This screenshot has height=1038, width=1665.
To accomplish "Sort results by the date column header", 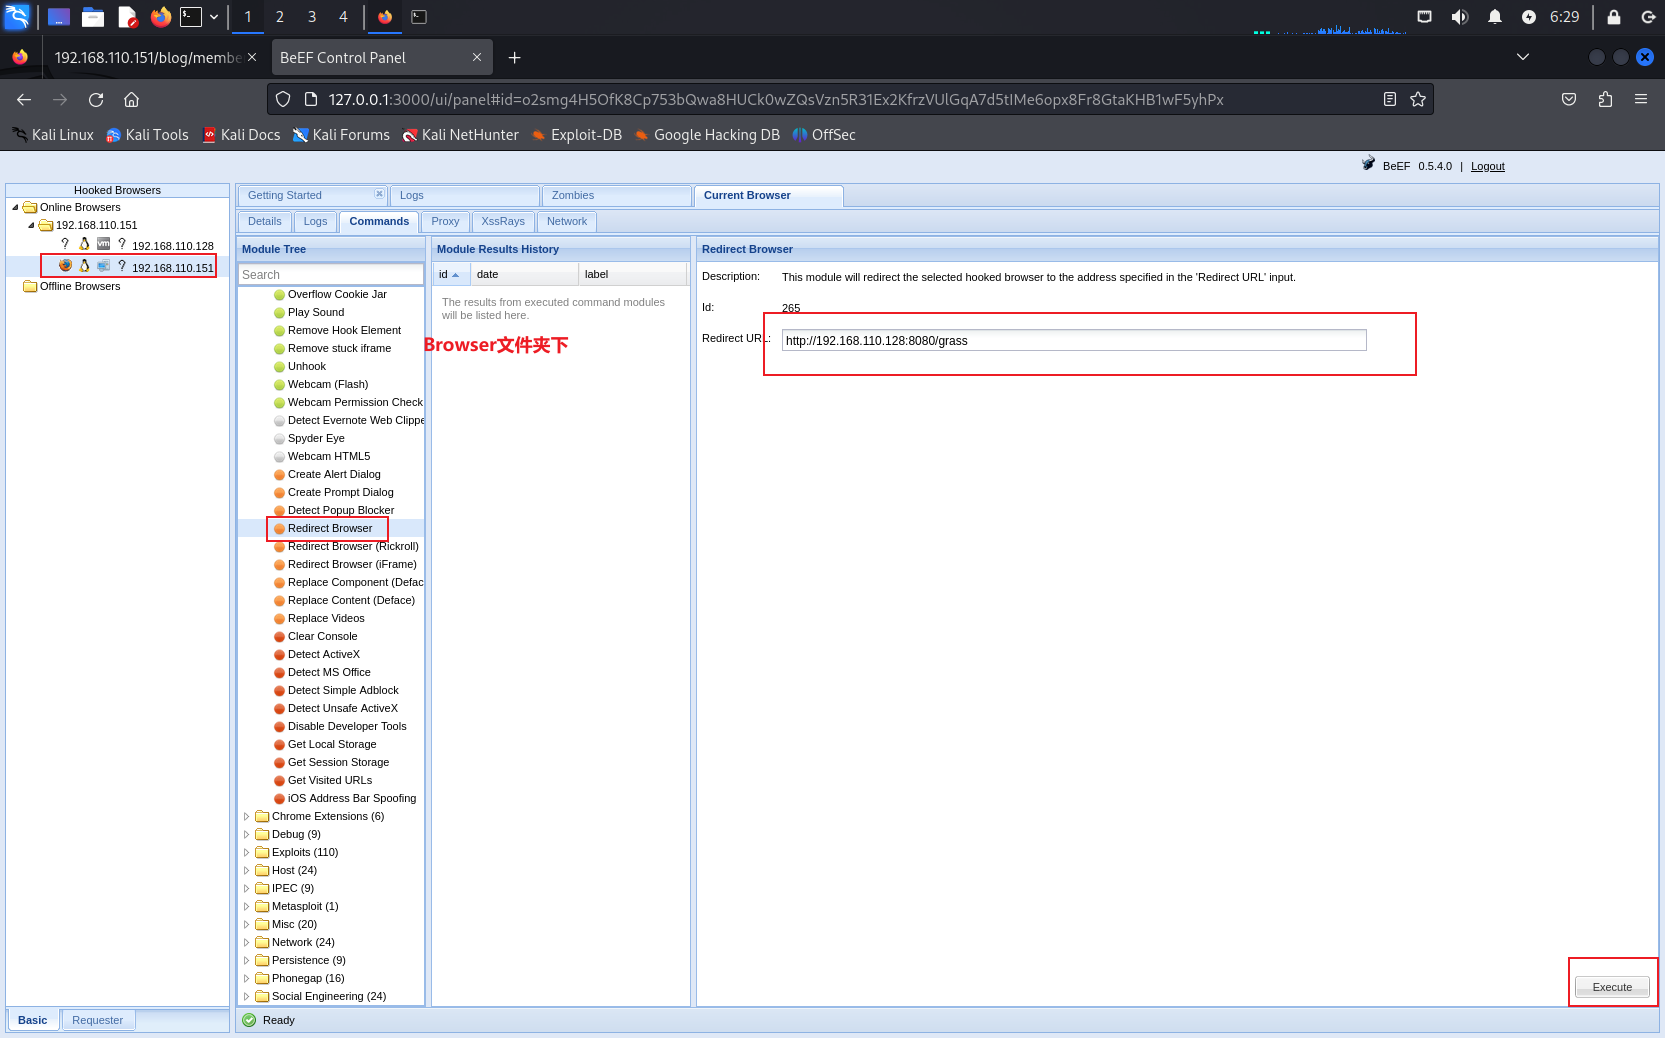I will click(x=524, y=274).
